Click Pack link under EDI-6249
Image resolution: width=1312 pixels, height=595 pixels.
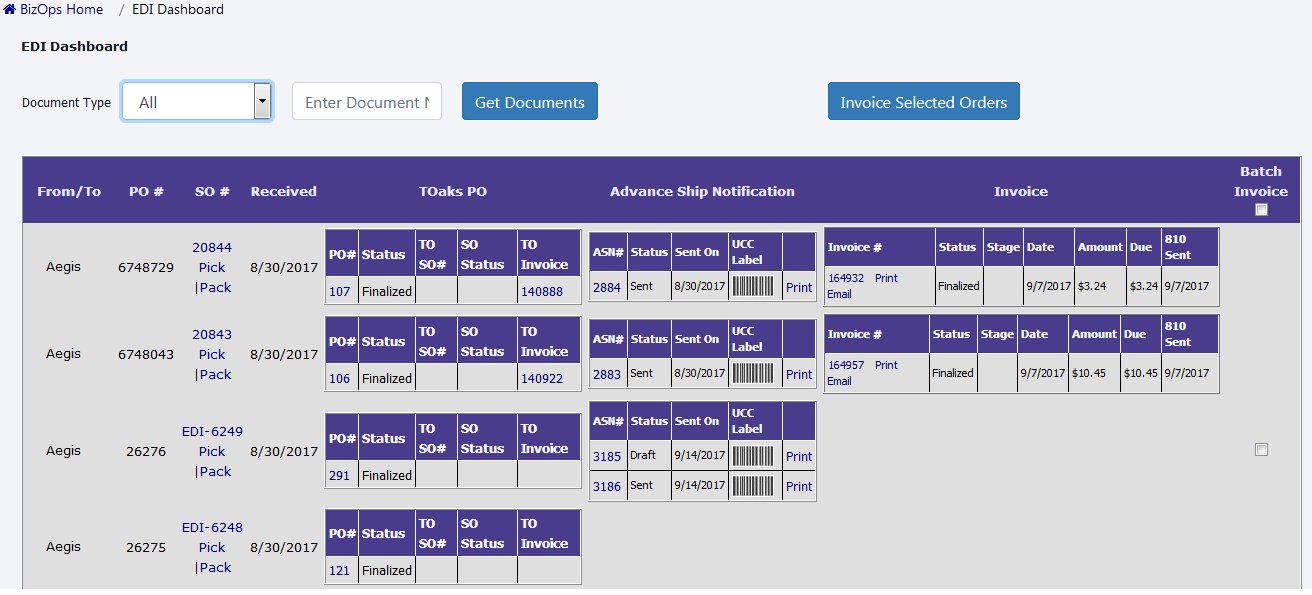pyautogui.click(x=215, y=472)
